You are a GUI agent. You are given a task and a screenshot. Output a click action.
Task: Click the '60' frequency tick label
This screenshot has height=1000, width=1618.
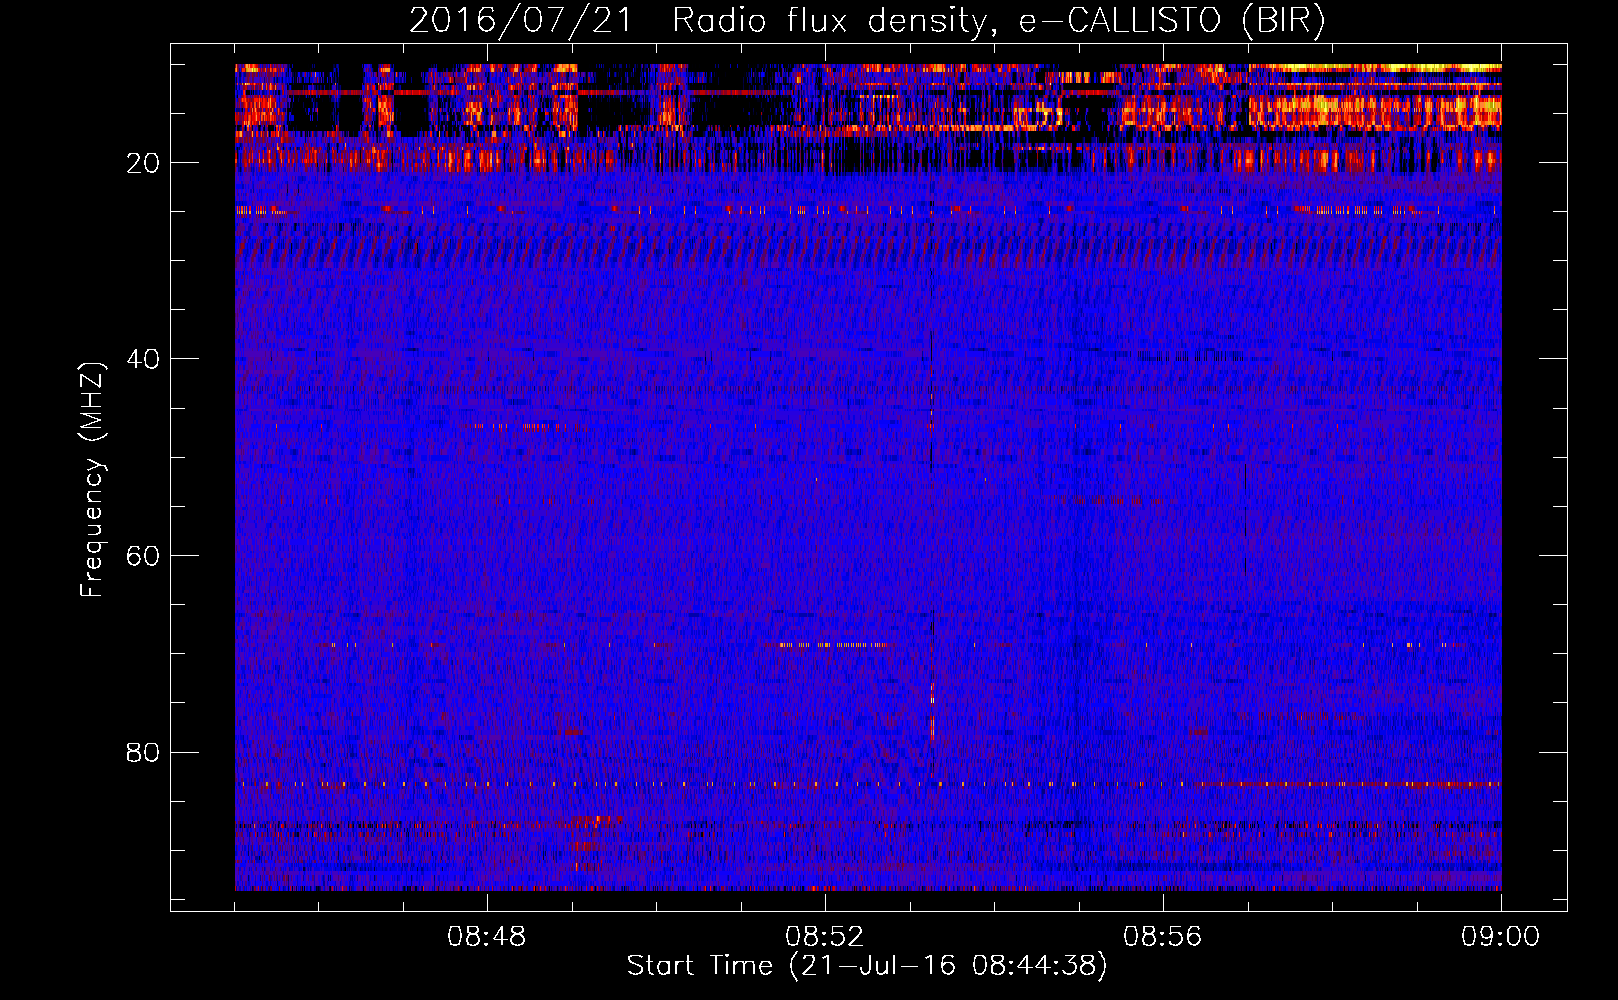point(144,556)
